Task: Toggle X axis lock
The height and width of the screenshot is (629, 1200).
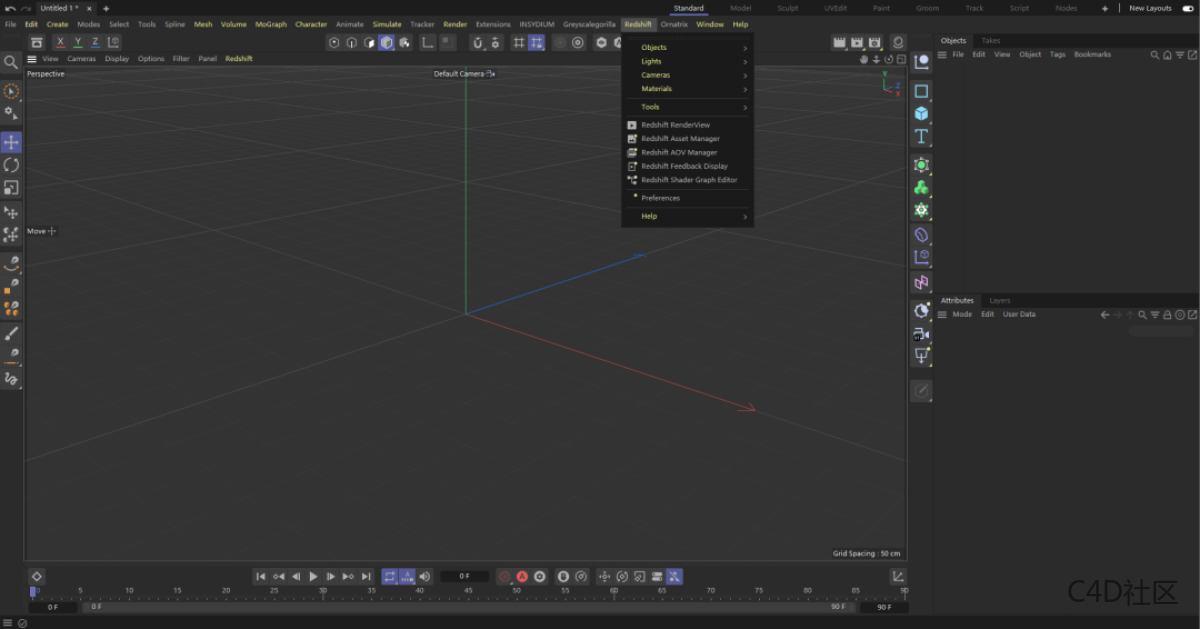Action: 60,42
